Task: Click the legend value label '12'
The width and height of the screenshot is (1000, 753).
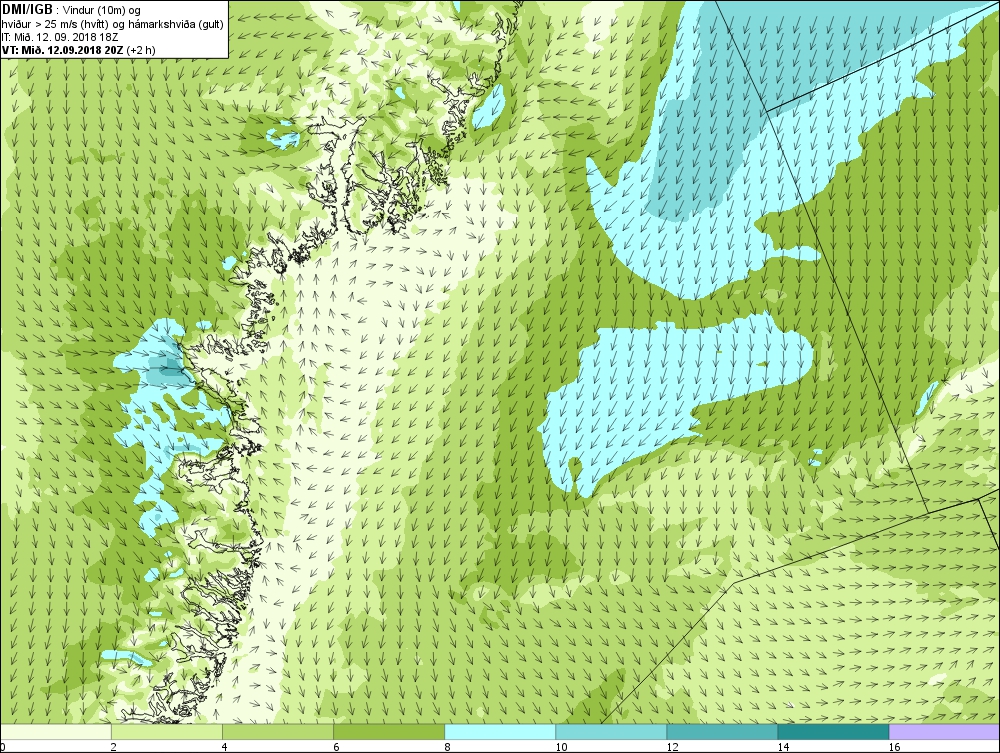Action: coord(672,747)
